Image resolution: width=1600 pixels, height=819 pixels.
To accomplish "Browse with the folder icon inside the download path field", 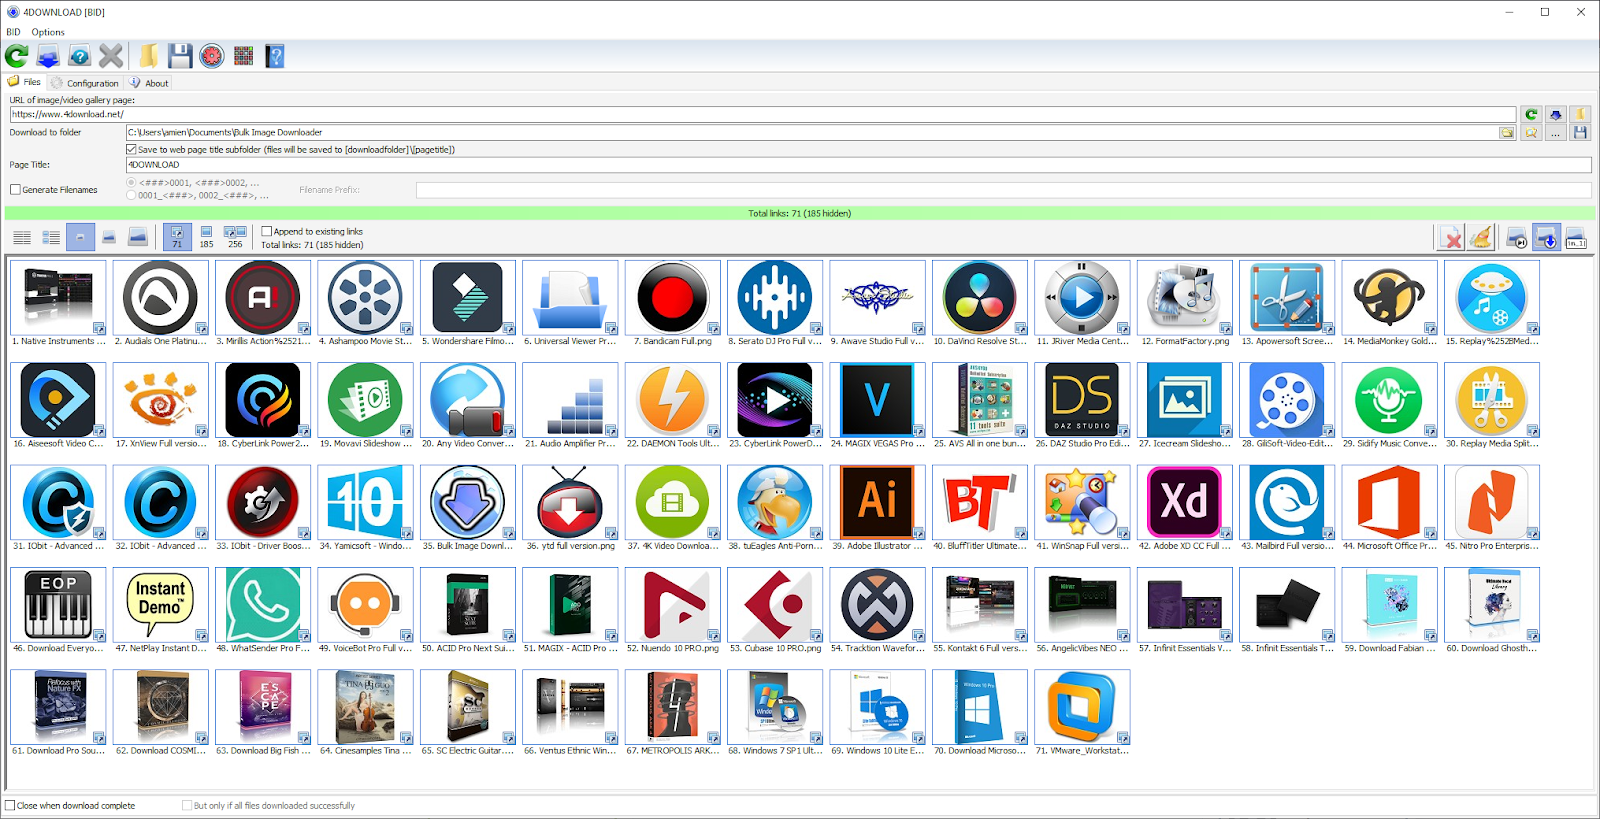I will (x=1507, y=132).
